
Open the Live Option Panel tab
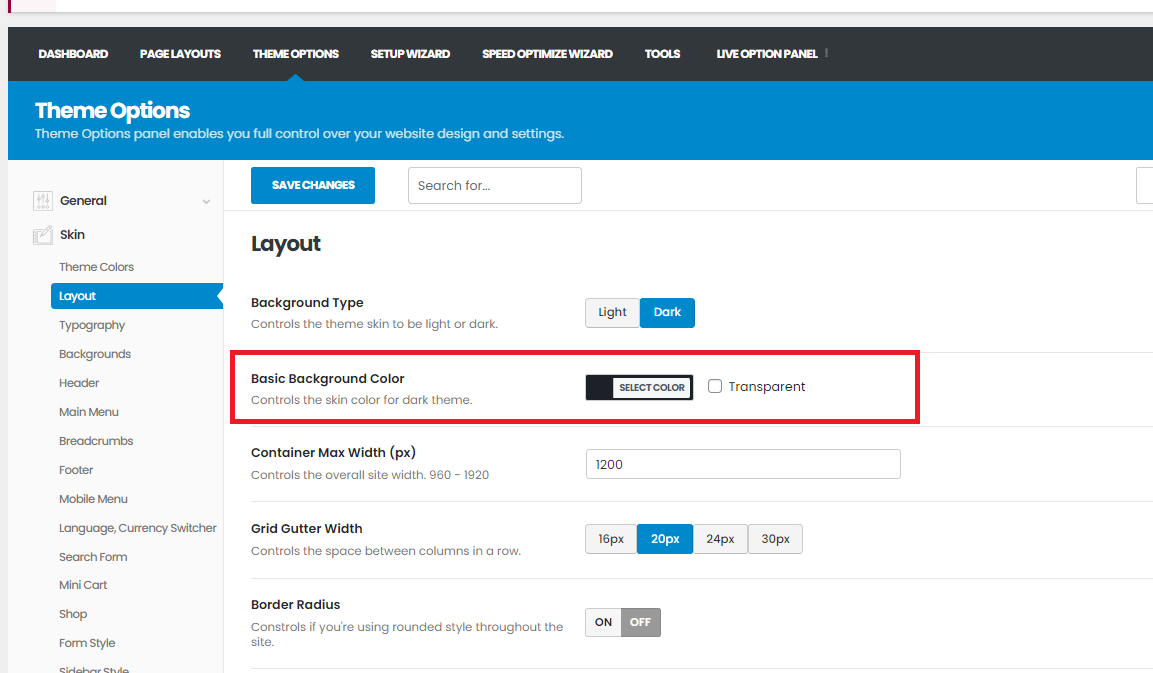[x=767, y=54]
